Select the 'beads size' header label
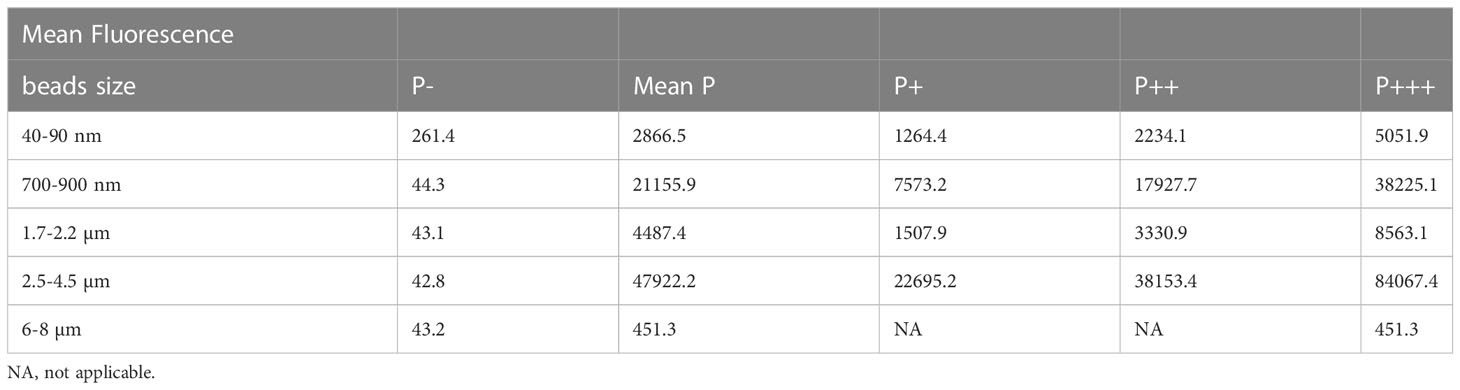1460x390 pixels. (78, 86)
